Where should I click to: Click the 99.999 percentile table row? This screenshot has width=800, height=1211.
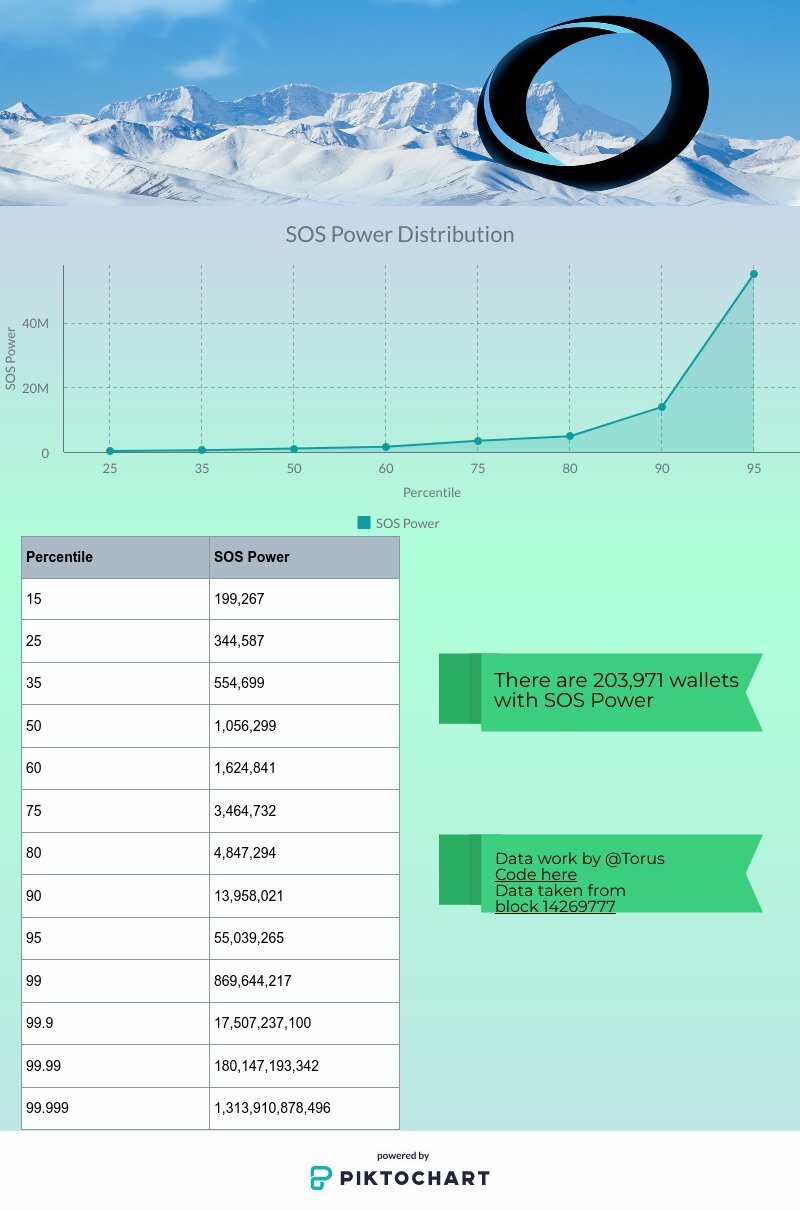(x=210, y=1108)
